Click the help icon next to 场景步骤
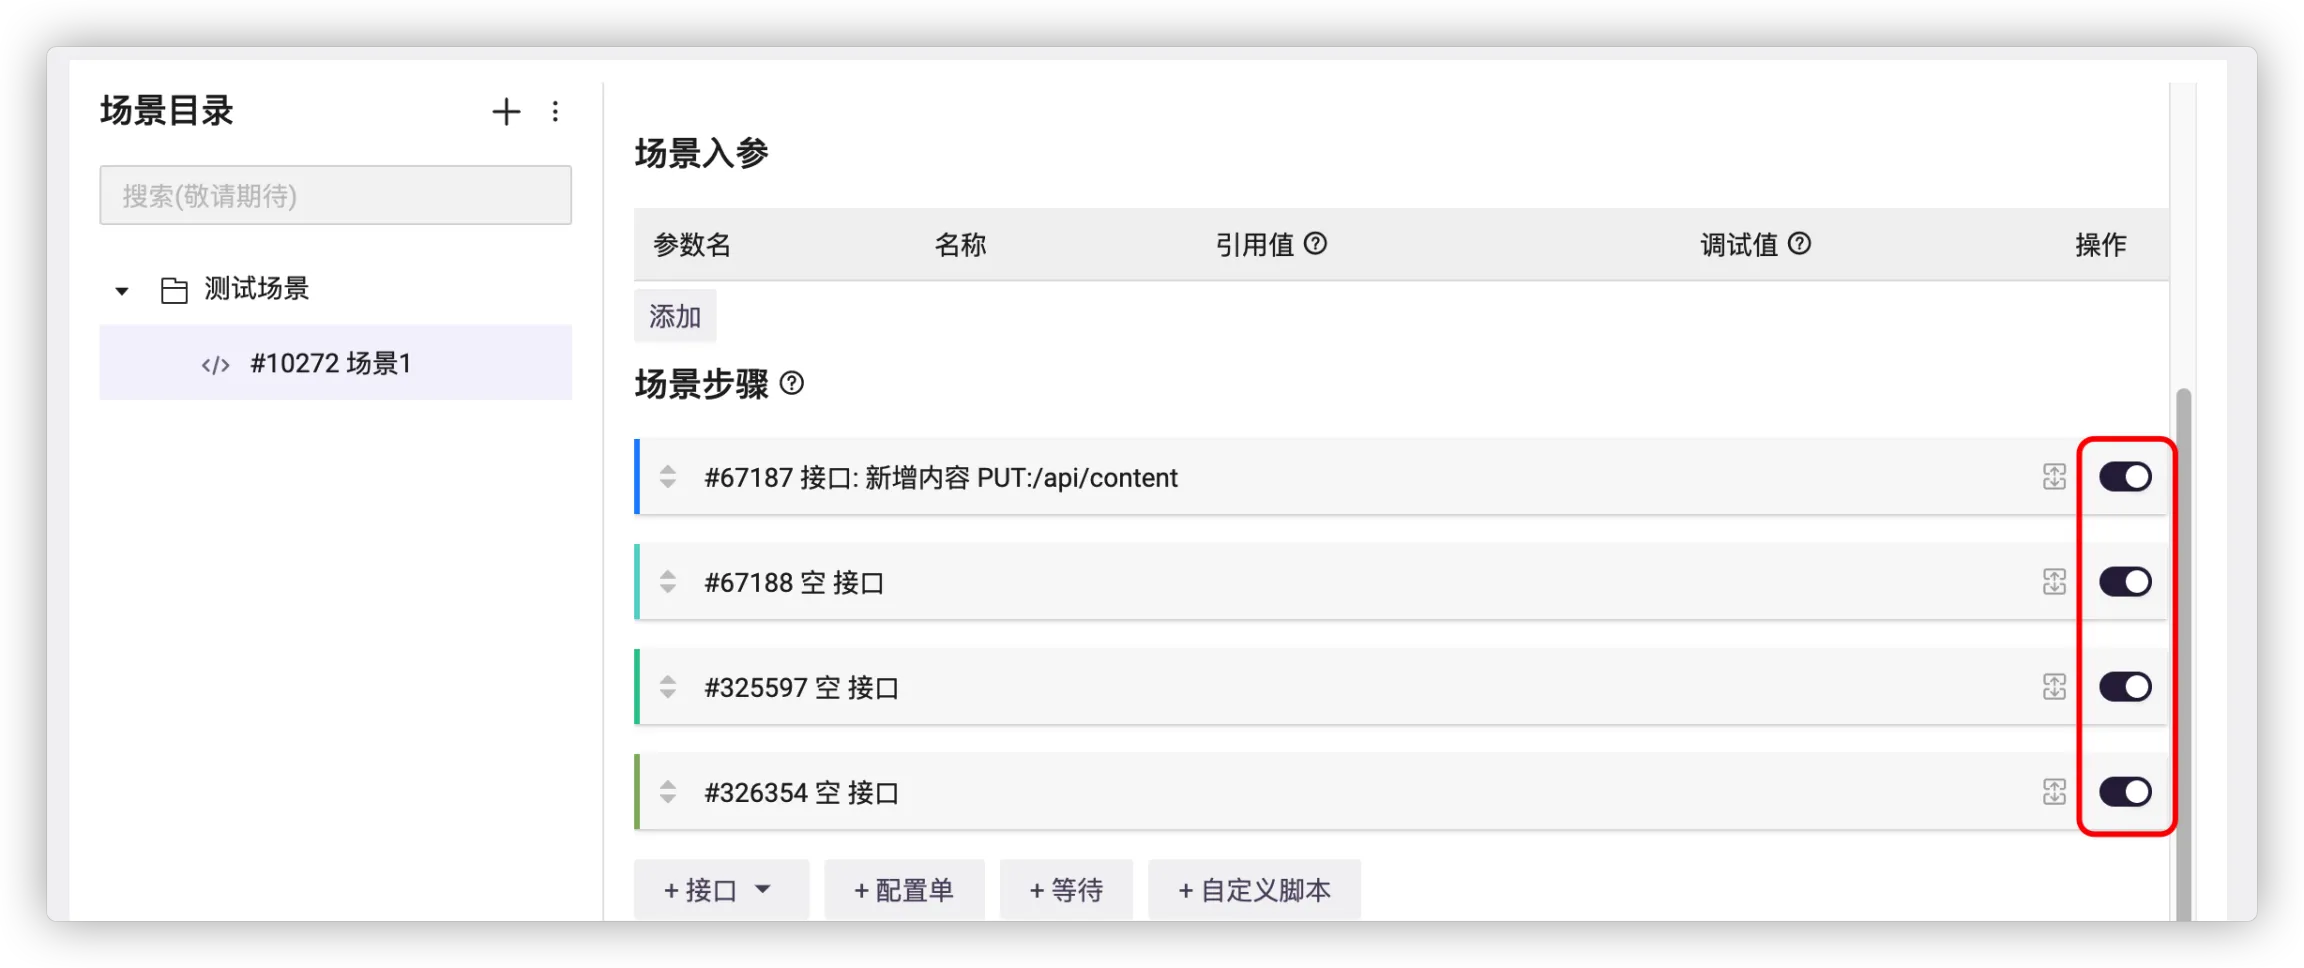The width and height of the screenshot is (2304, 968). (791, 383)
